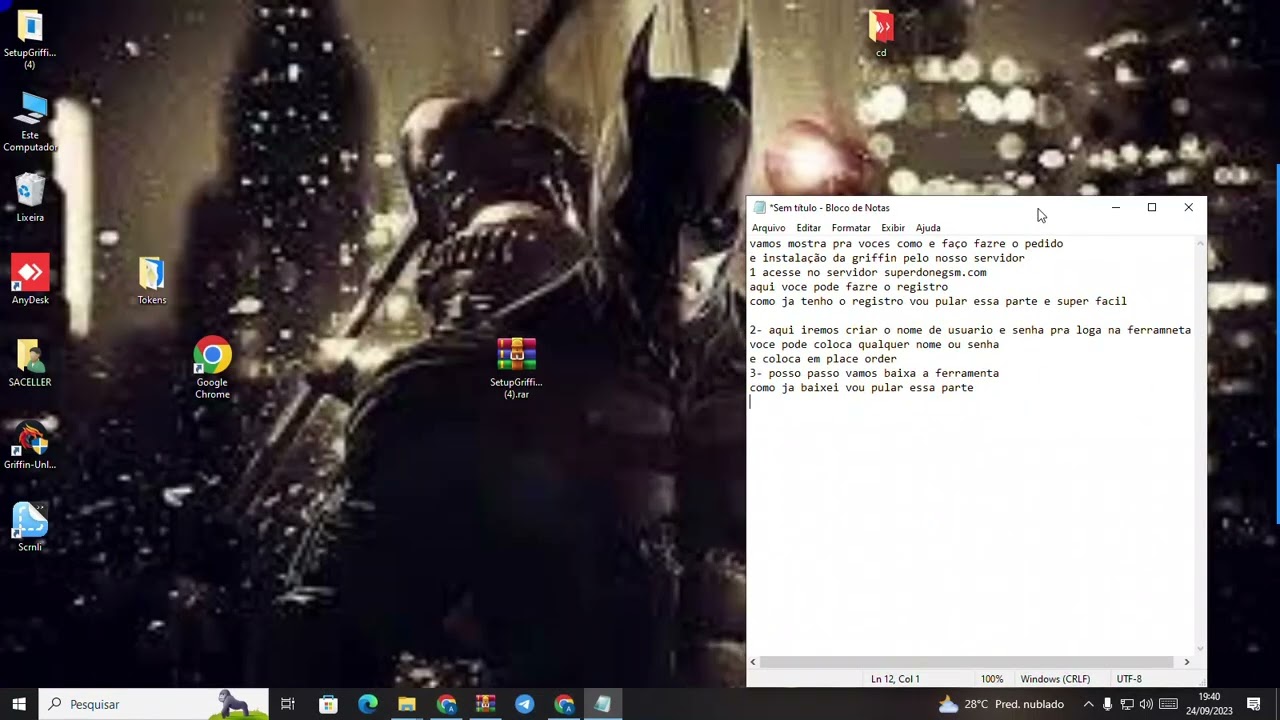This screenshot has width=1280, height=720.
Task: Click the left arrow of Notepad's horizontal scrollbar
Action: (753, 662)
